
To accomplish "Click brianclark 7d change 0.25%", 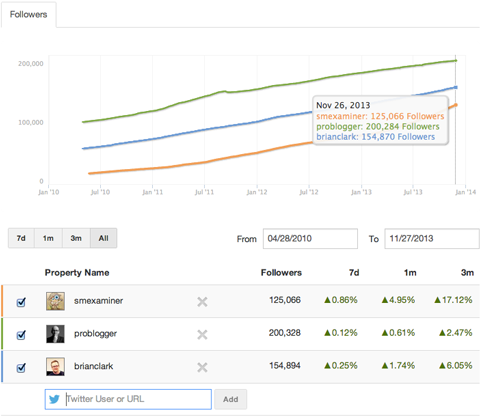I will point(341,365).
